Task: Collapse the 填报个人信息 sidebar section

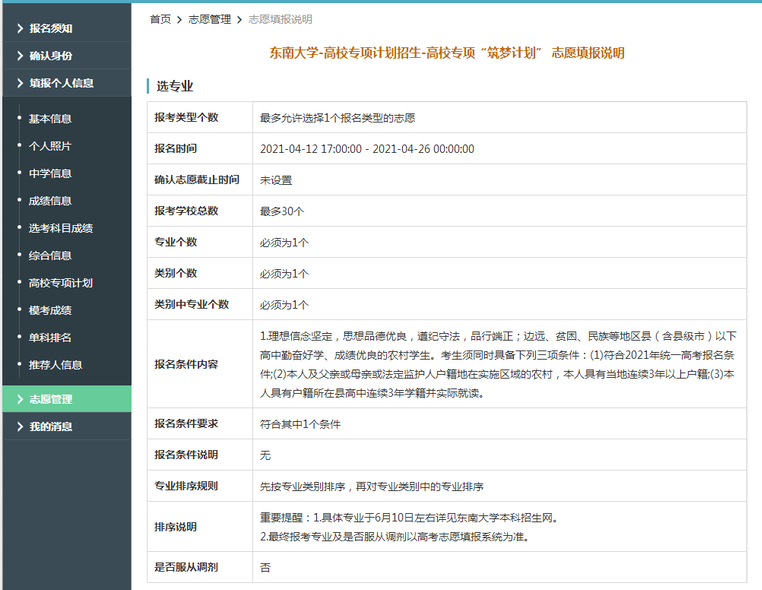Action: click(61, 83)
